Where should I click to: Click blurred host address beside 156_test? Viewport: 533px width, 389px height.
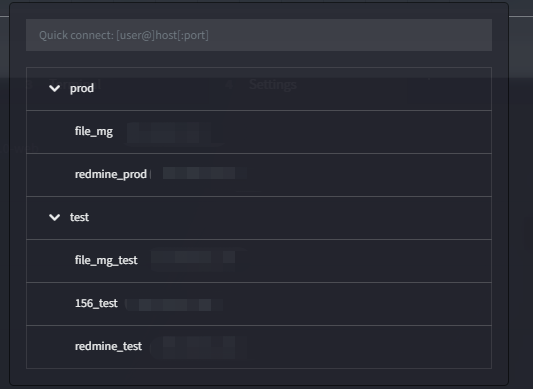pyautogui.click(x=174, y=304)
